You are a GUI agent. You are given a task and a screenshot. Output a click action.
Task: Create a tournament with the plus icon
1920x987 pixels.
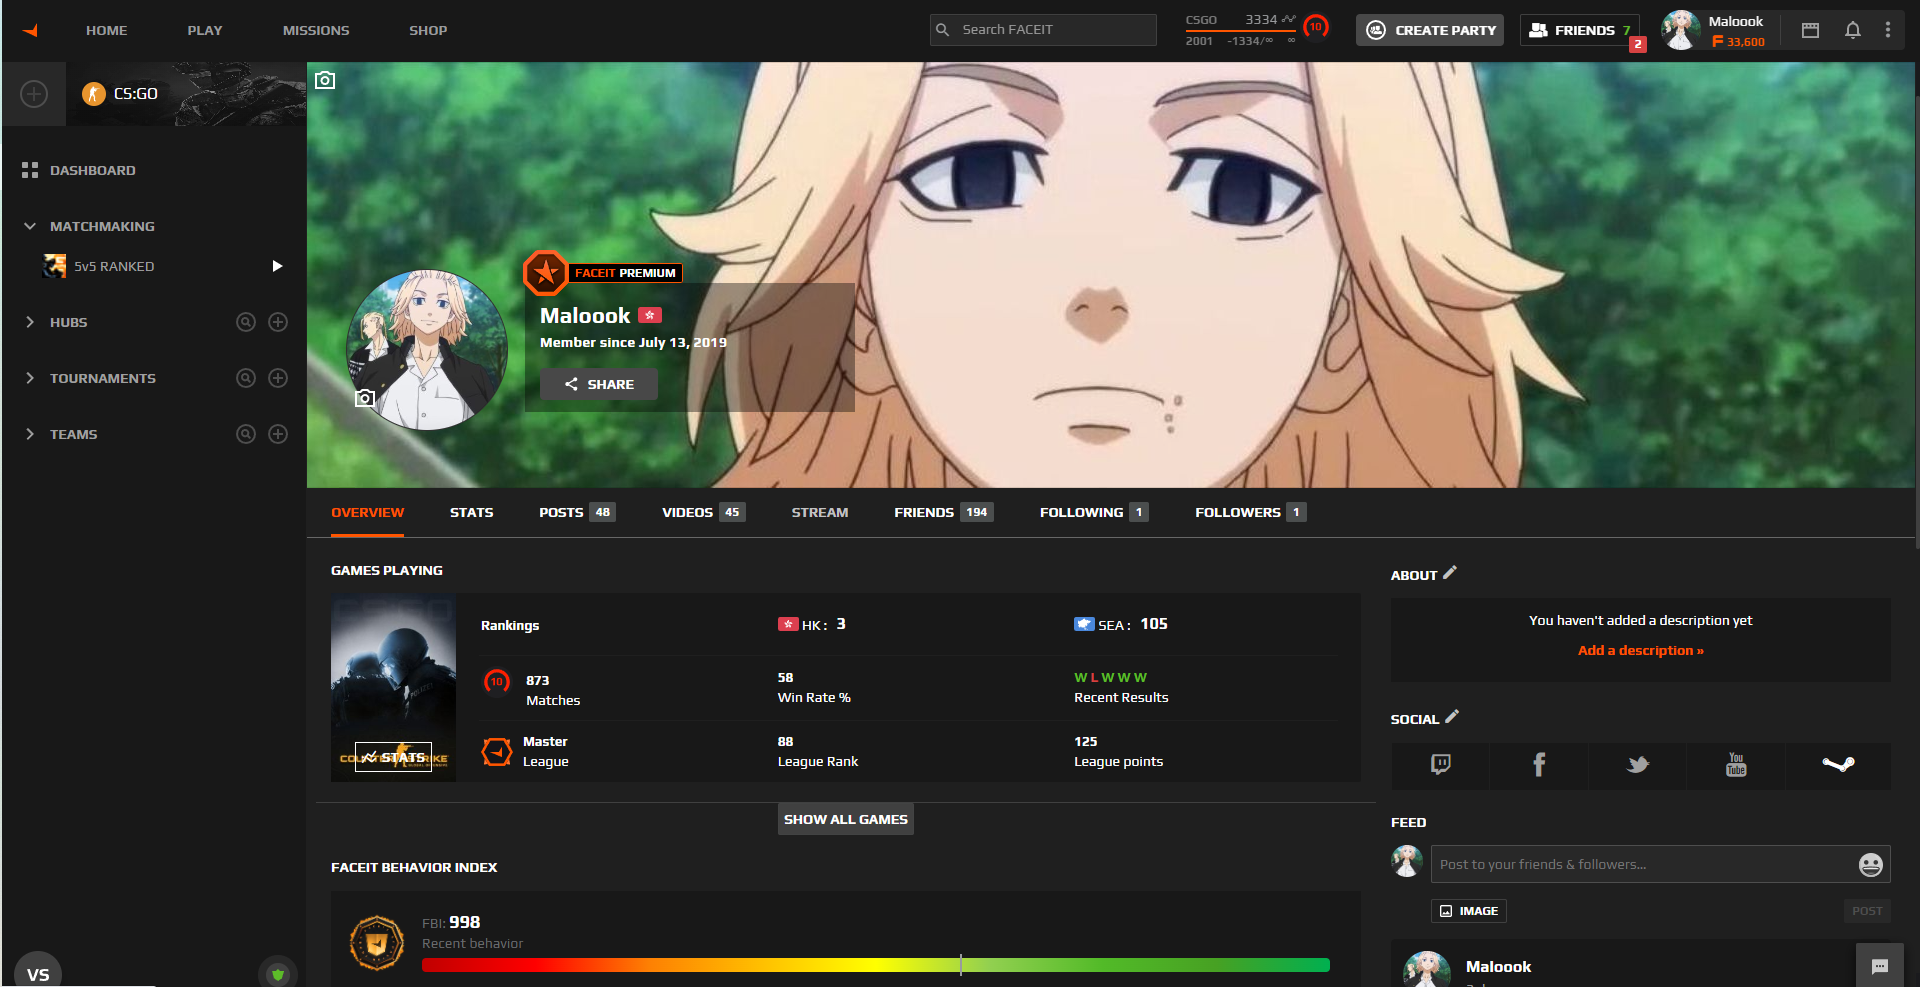278,378
